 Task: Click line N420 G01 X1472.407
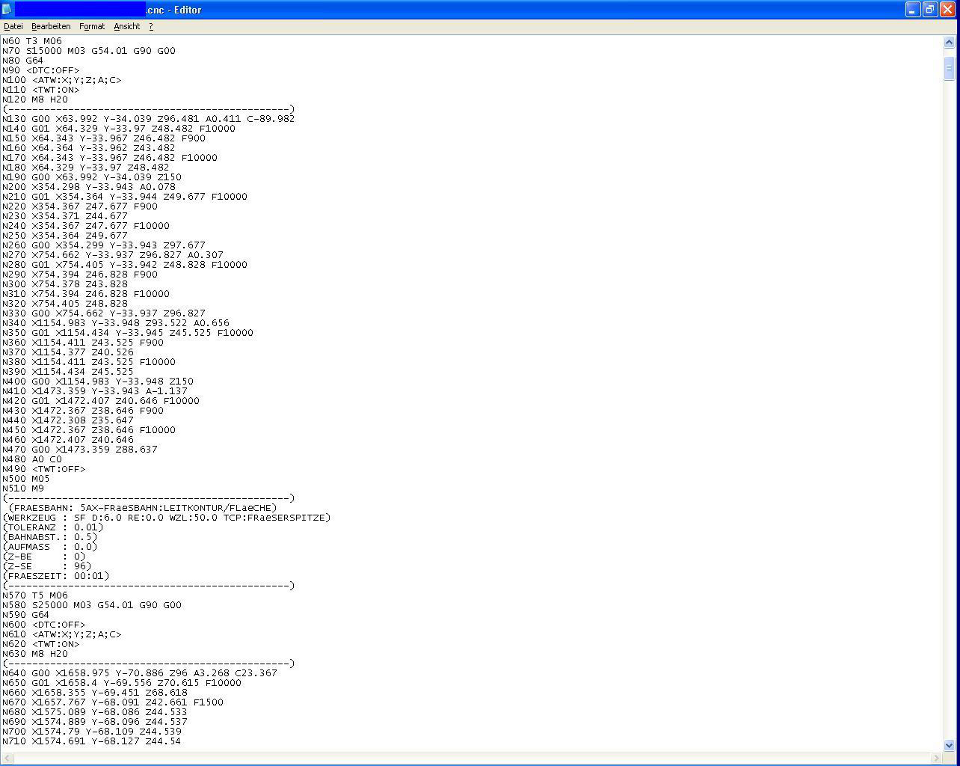click(100, 400)
